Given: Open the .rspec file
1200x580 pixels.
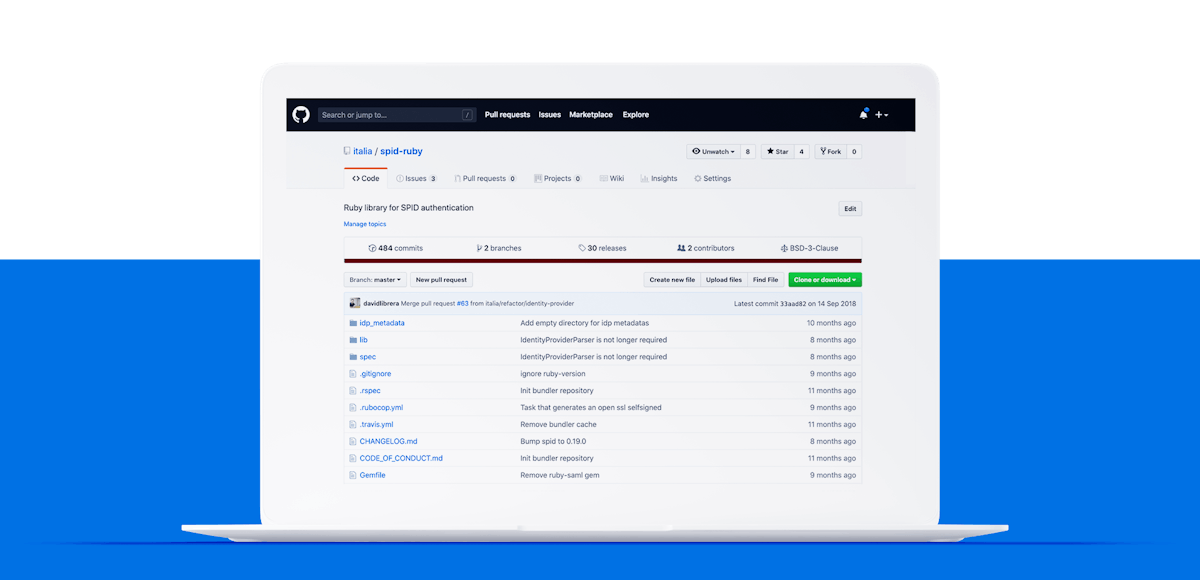Looking at the screenshot, I should coord(370,391).
